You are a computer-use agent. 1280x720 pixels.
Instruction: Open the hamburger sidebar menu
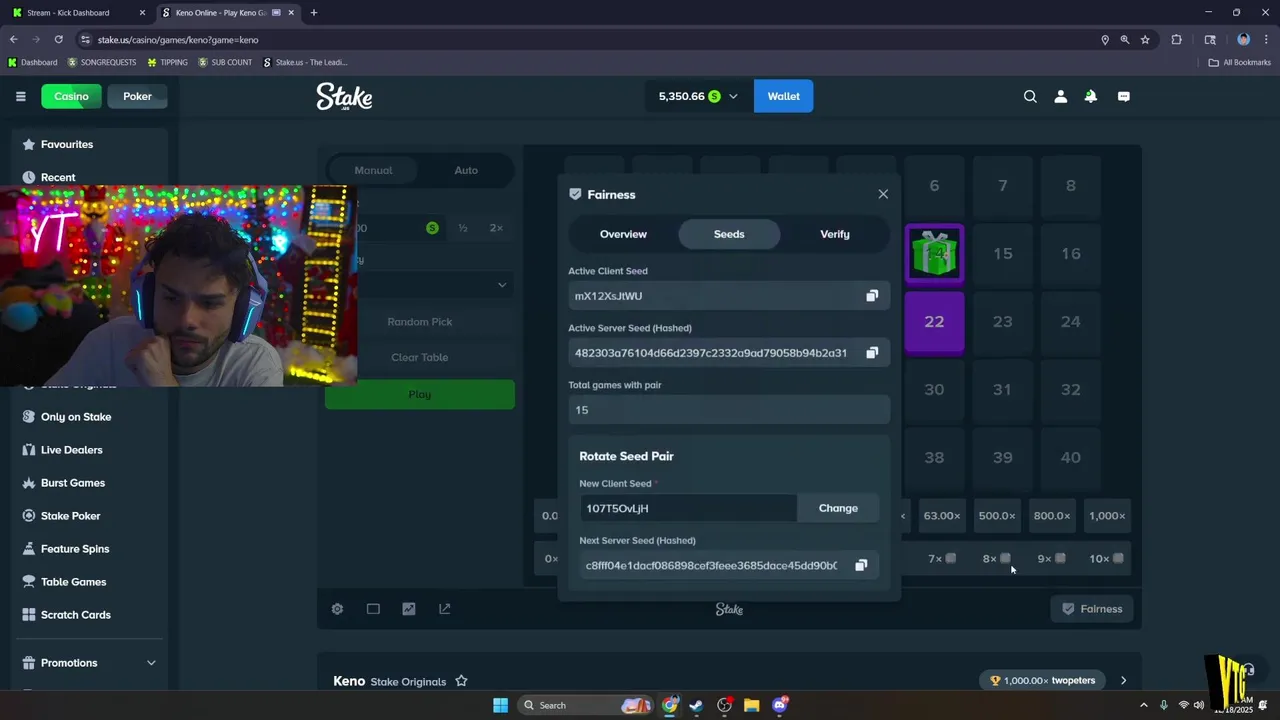pos(20,96)
